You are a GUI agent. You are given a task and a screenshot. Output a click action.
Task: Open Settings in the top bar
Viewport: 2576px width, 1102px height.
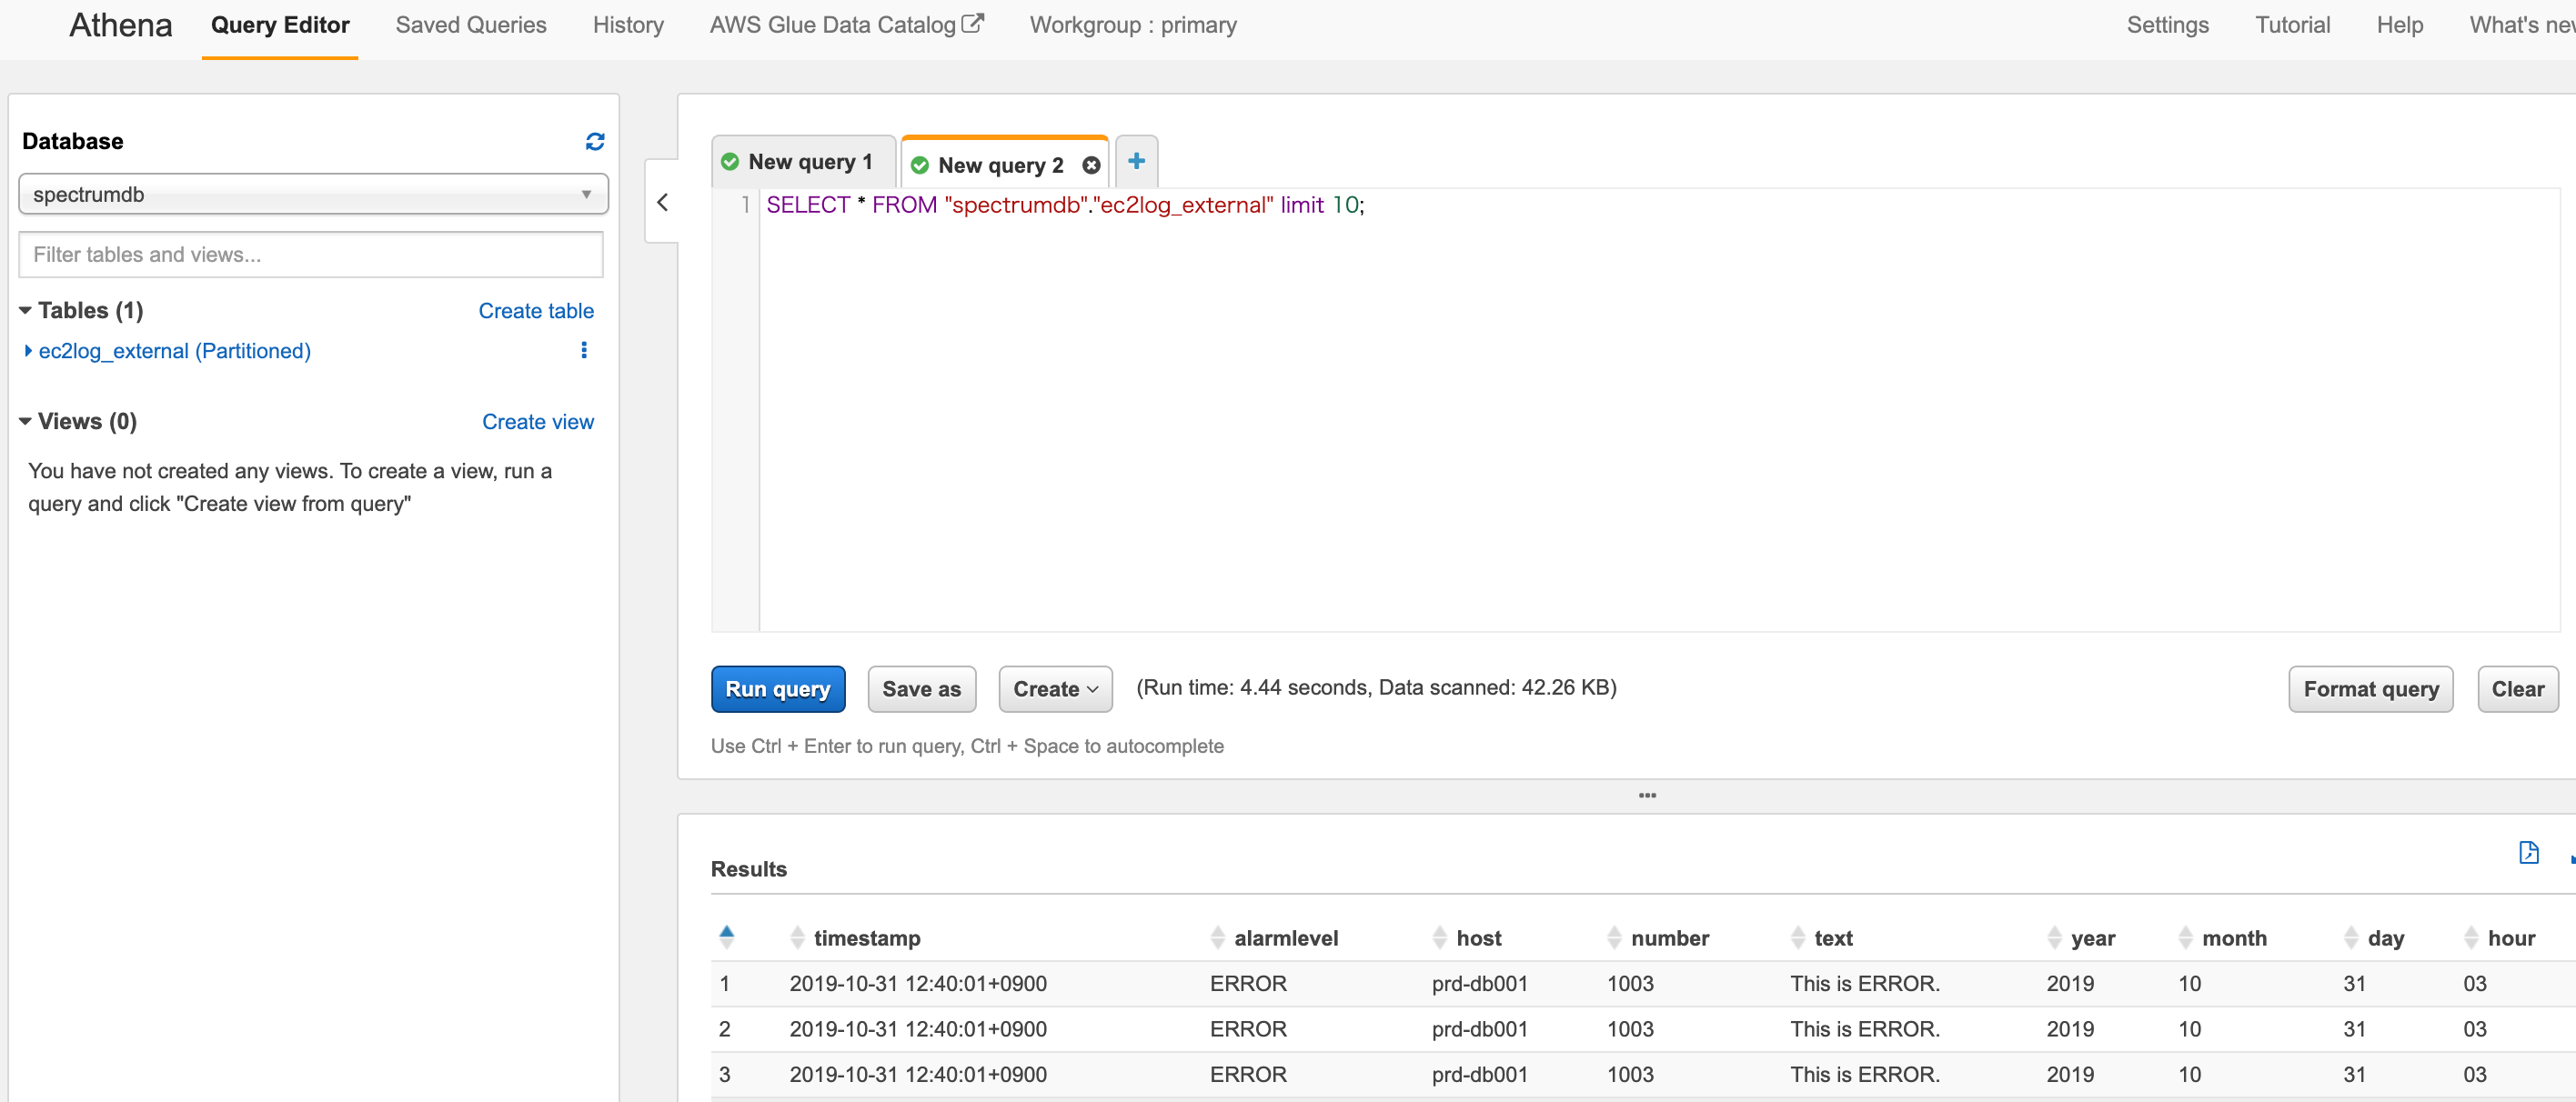click(x=2167, y=25)
